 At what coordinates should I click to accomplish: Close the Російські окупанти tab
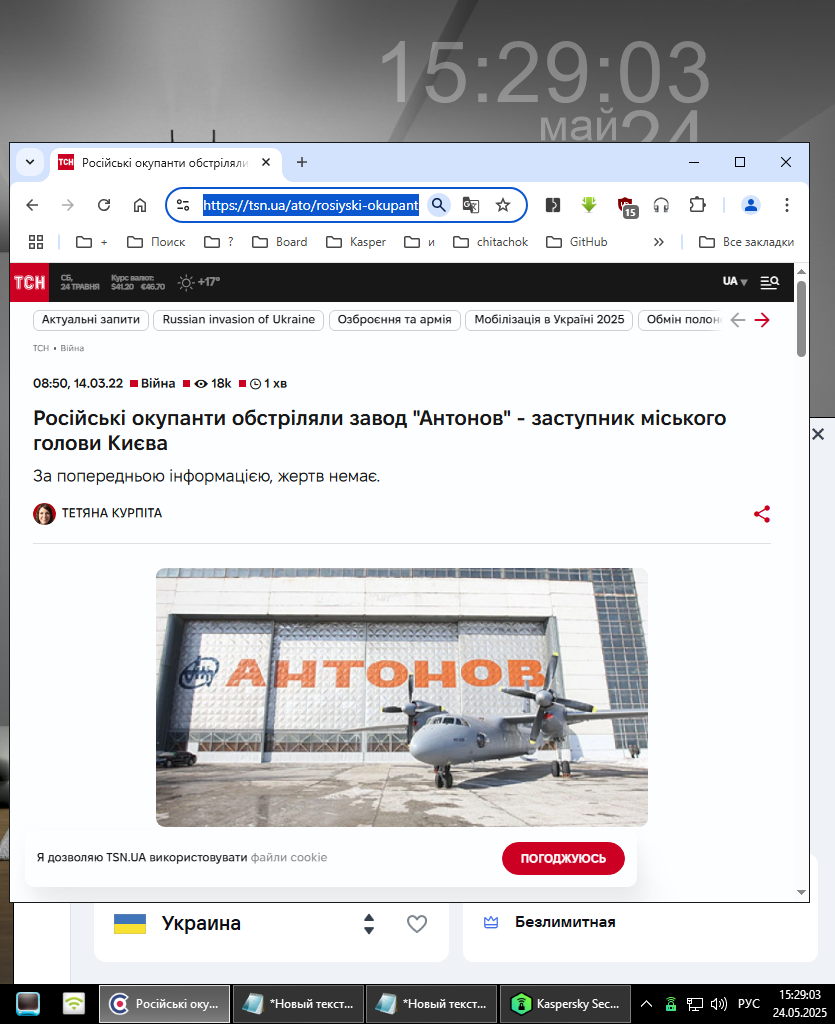[266, 162]
